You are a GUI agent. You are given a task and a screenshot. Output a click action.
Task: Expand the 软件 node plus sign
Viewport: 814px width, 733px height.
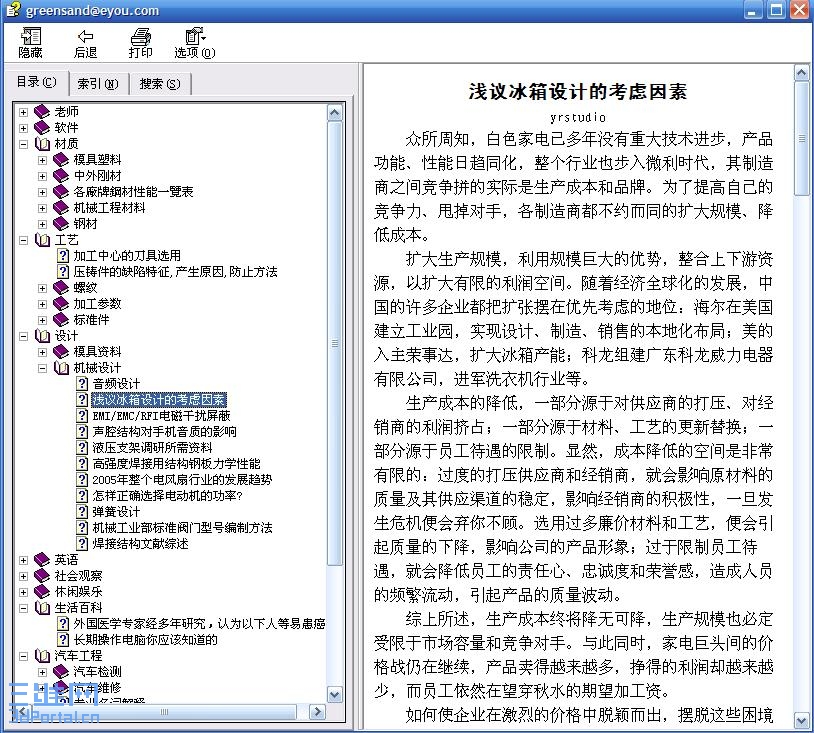[22, 127]
